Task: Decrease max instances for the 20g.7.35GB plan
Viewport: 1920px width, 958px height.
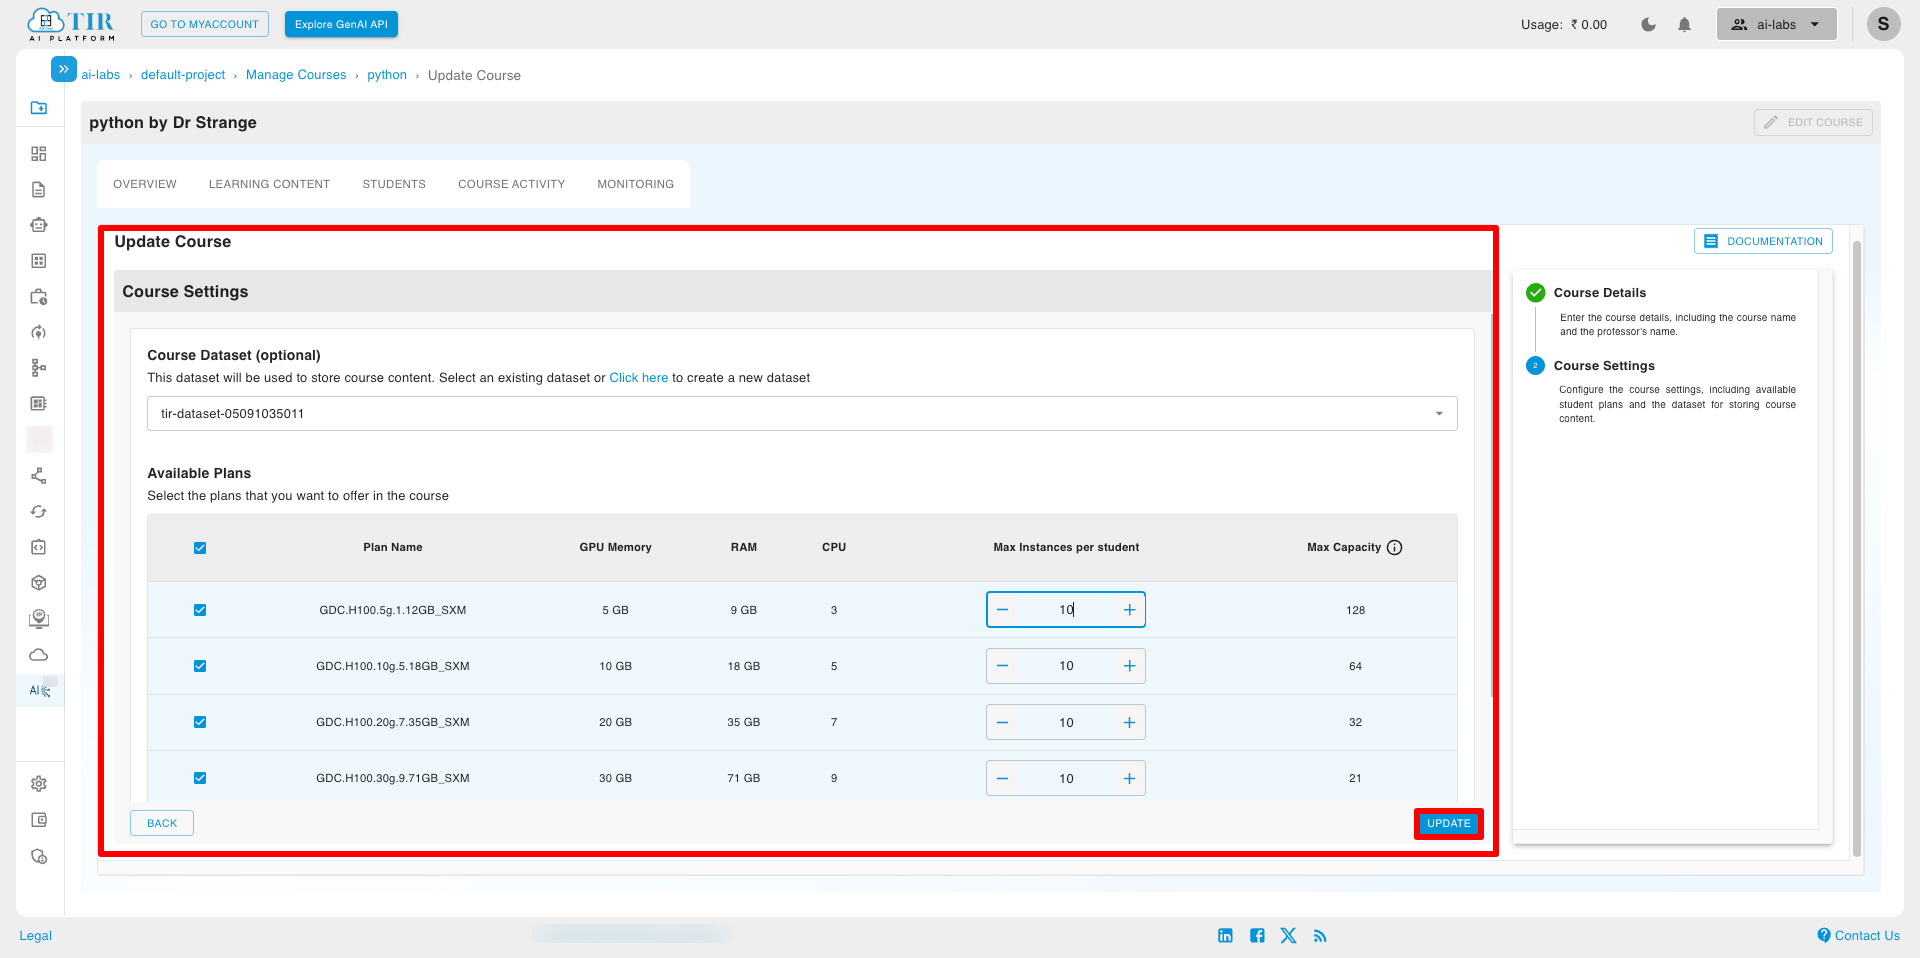Action: [1003, 722]
